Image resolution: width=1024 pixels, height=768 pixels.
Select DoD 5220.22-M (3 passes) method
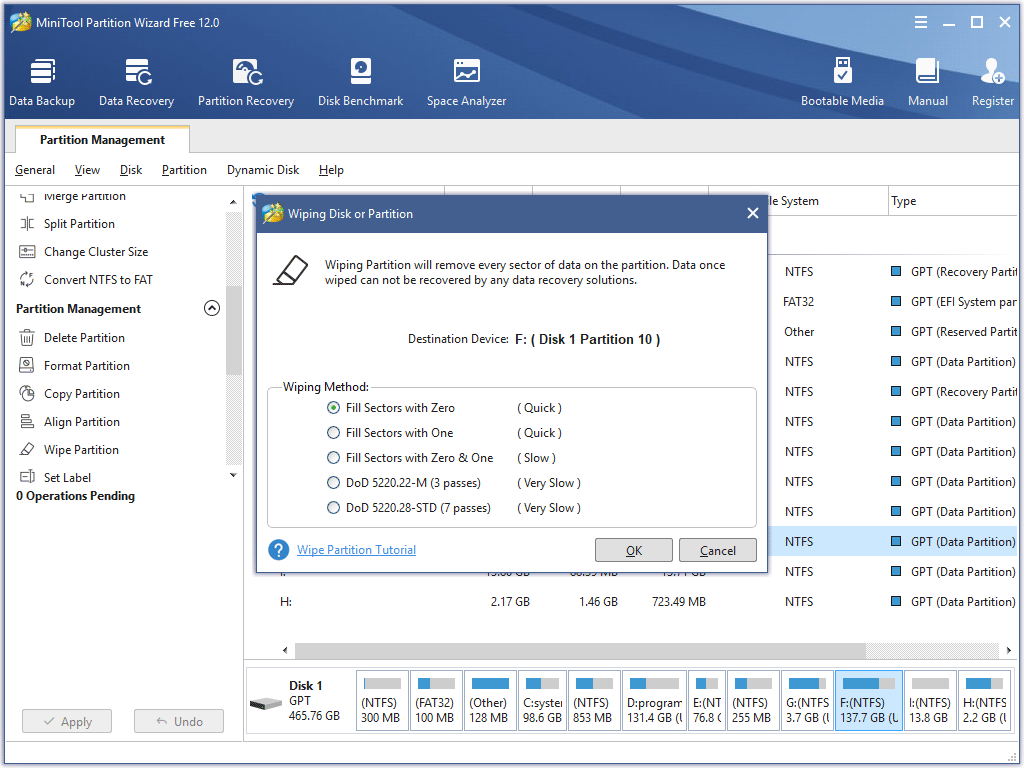(x=333, y=483)
